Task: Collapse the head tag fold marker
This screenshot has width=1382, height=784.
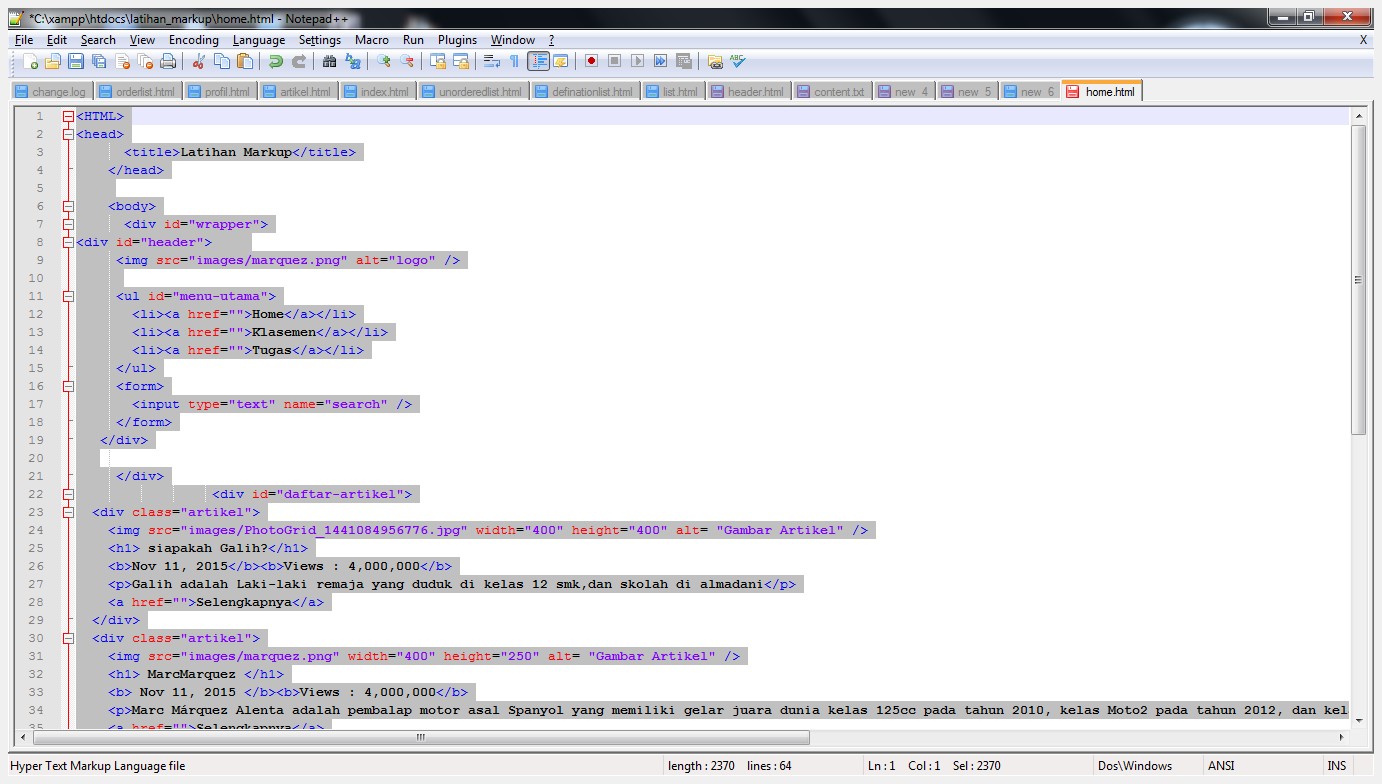Action: pos(68,134)
